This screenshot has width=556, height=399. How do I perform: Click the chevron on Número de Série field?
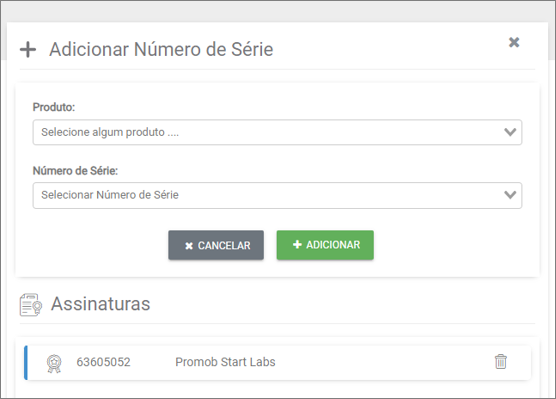click(x=510, y=195)
